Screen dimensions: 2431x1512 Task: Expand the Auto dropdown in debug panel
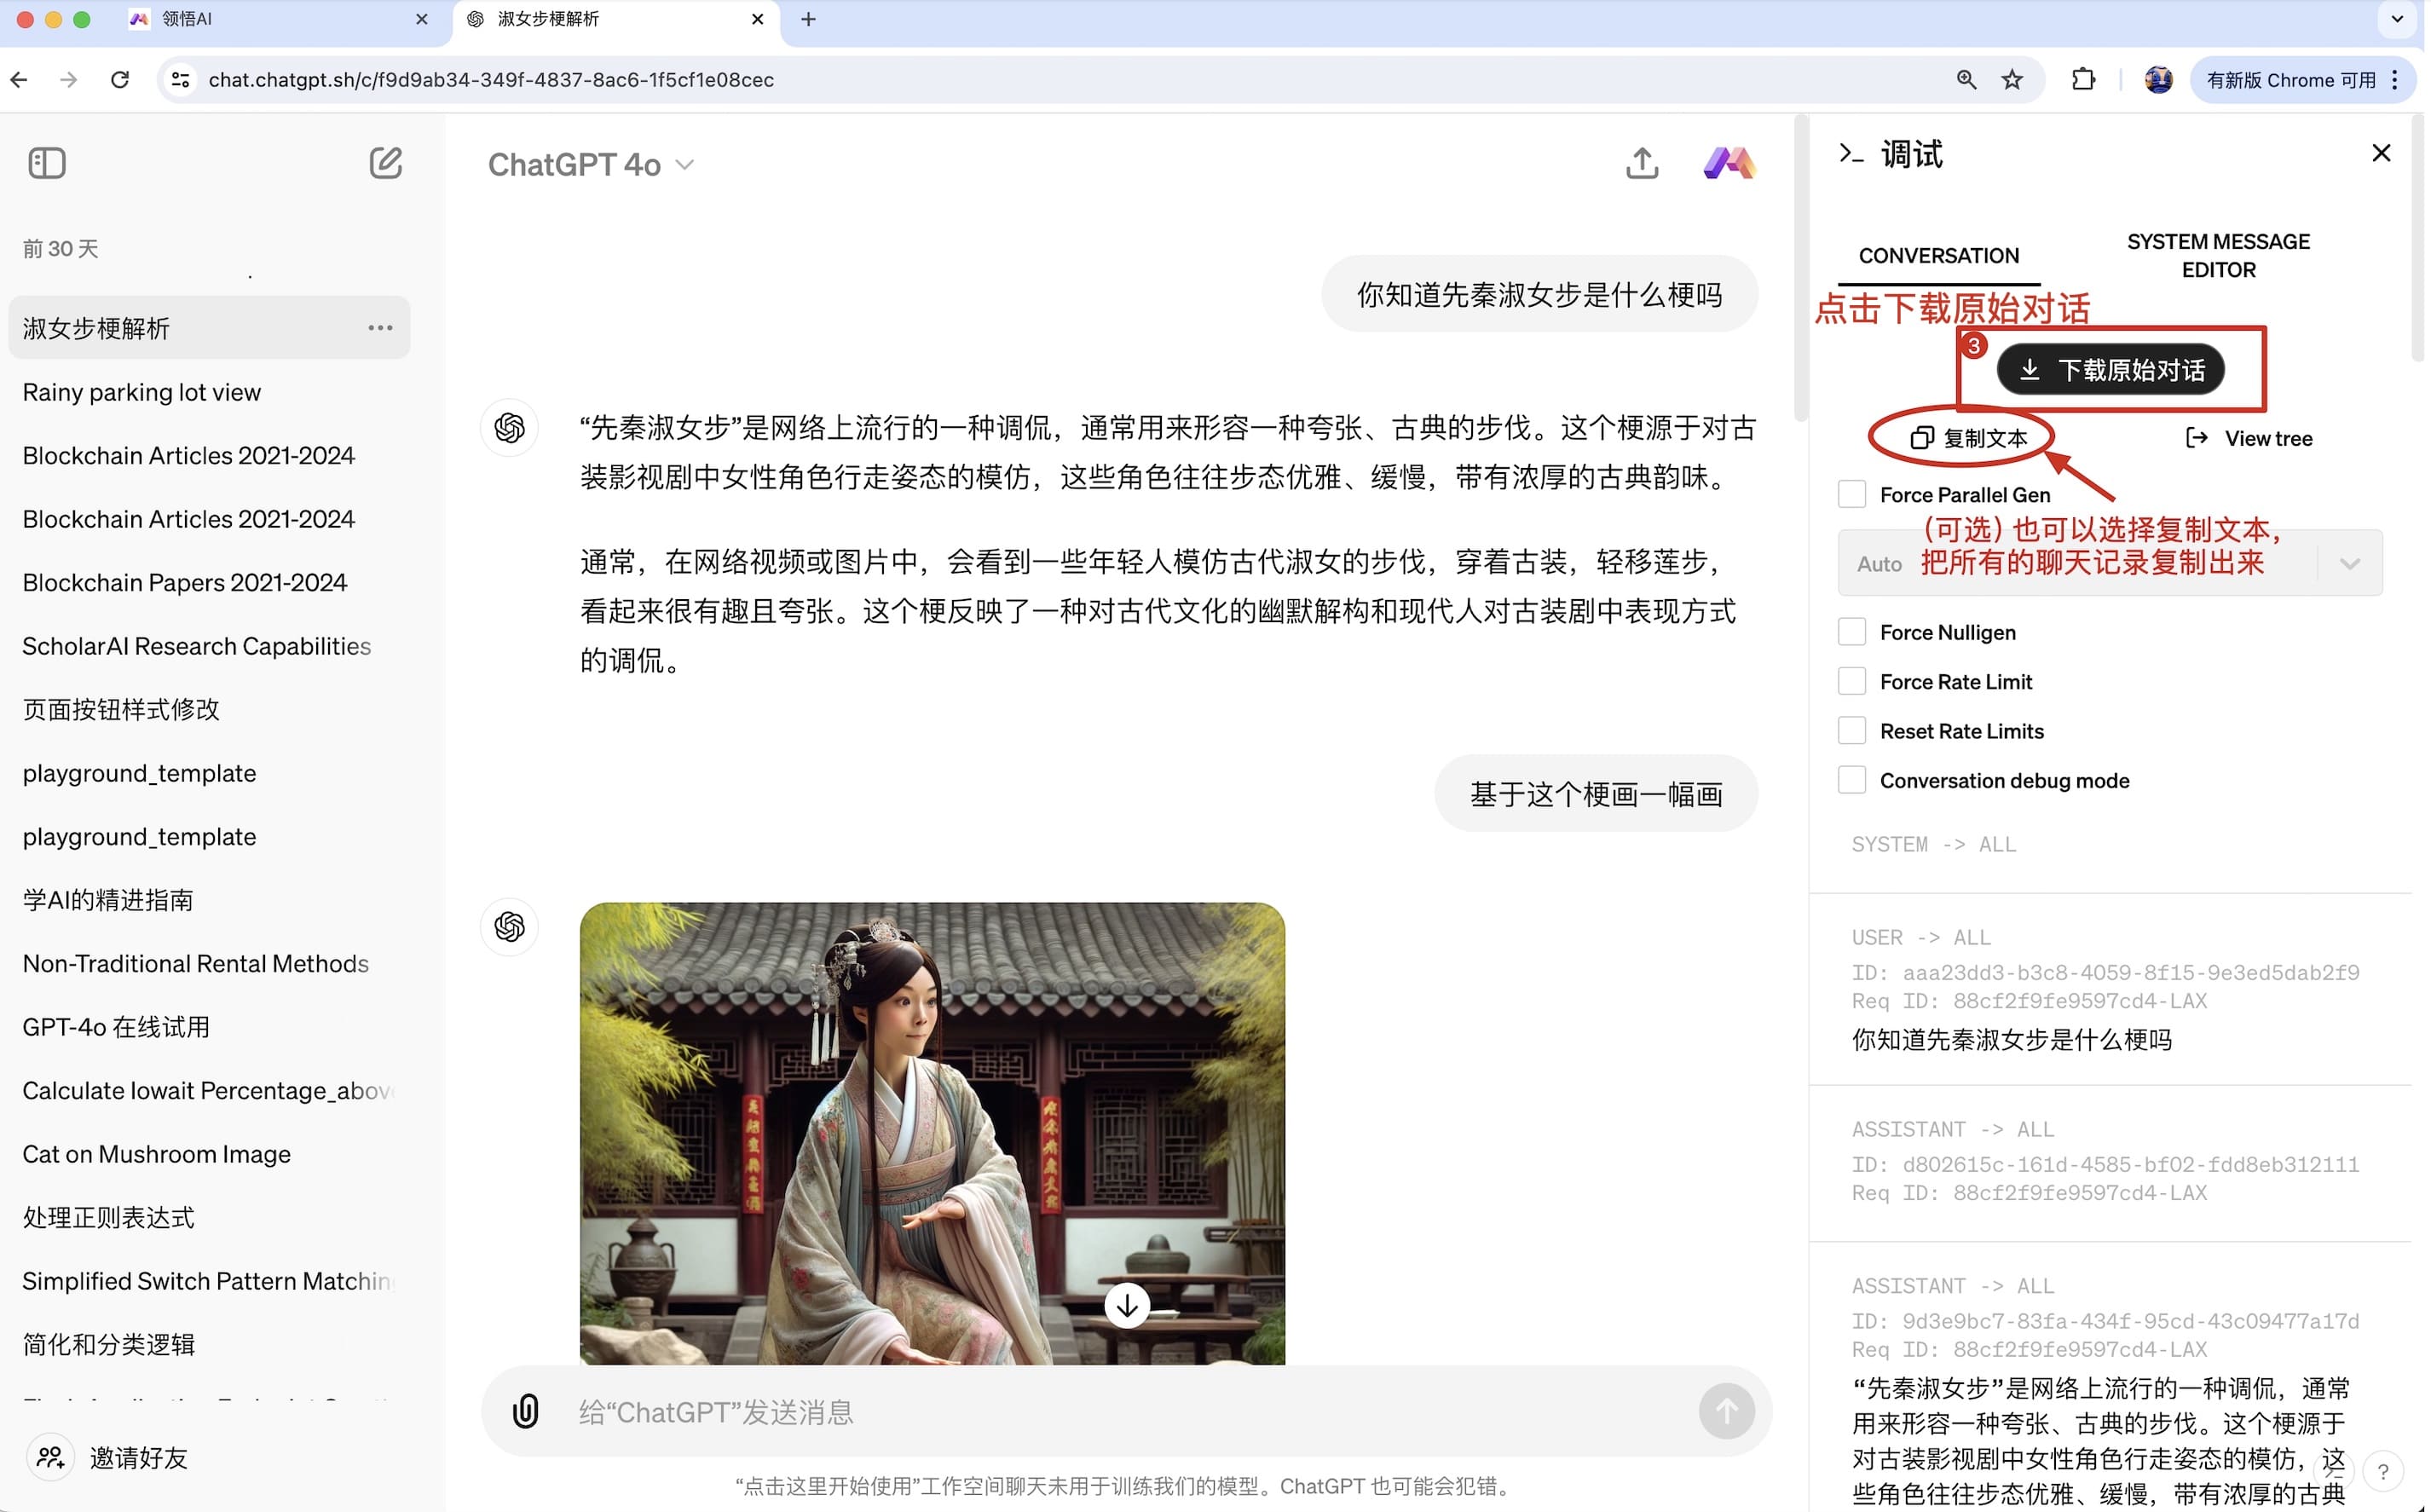point(2349,564)
